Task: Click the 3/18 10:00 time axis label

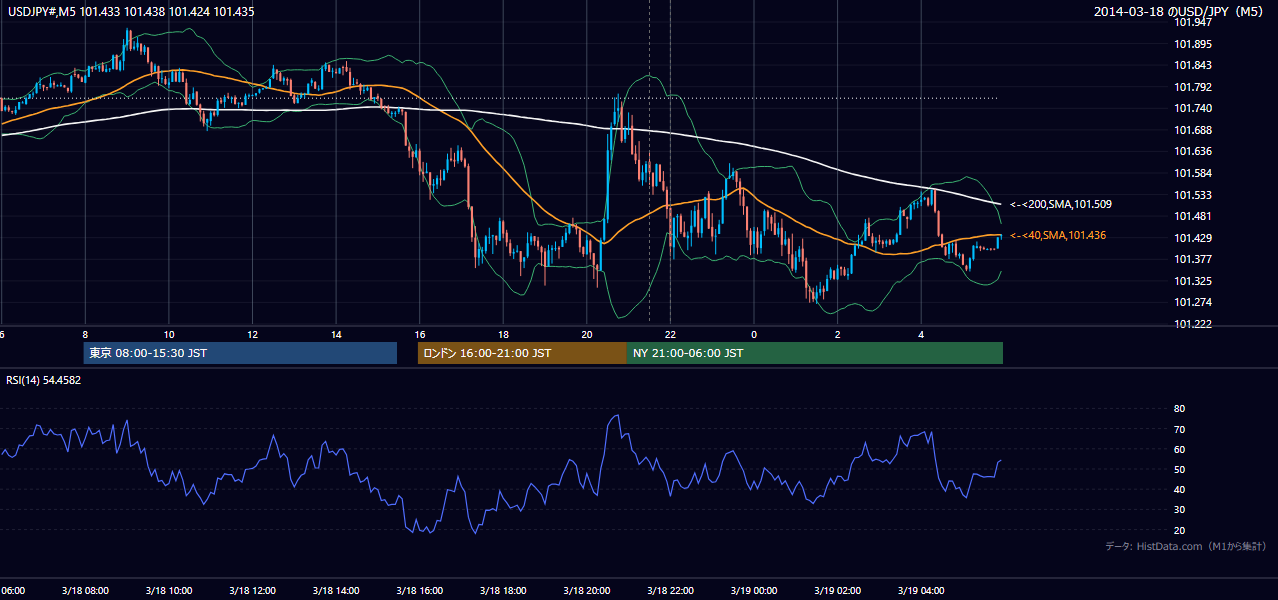Action: (169, 591)
